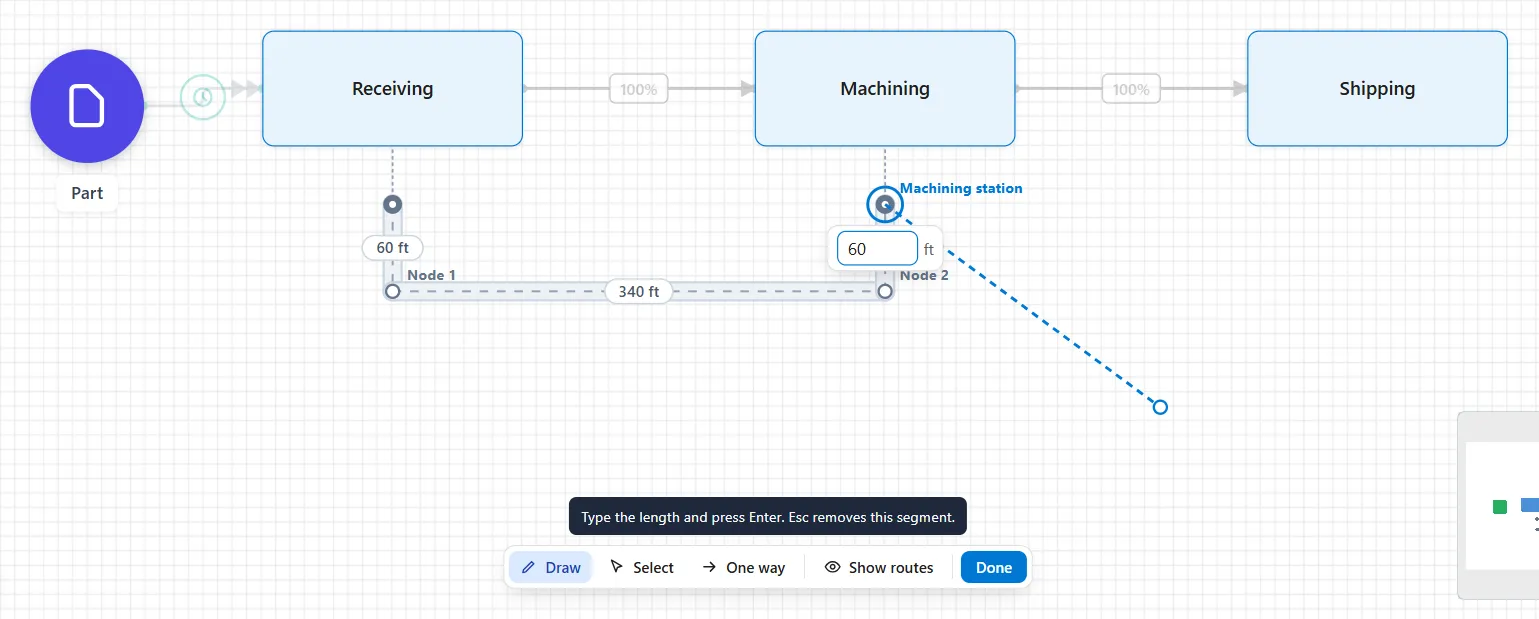Click the Machining station label text
Viewport: 1539px width, 619px height.
pyautogui.click(x=961, y=188)
